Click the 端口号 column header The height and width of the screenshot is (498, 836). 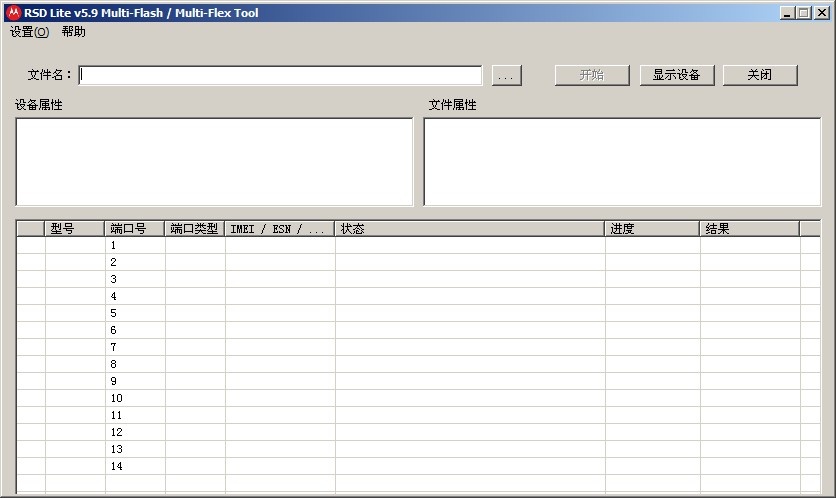pyautogui.click(x=134, y=229)
